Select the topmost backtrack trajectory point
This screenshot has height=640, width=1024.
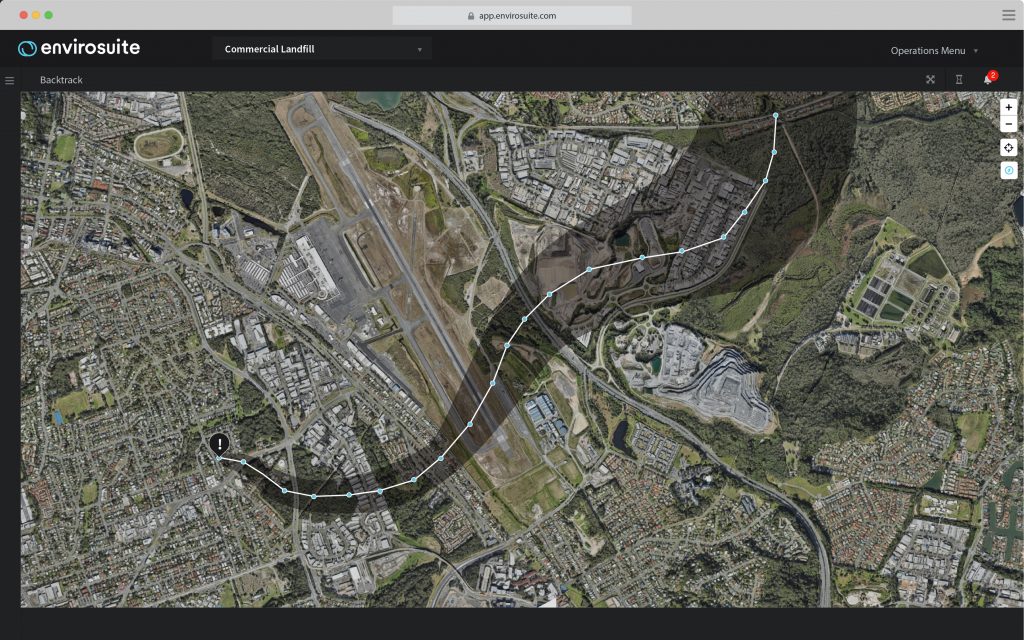[x=776, y=116]
